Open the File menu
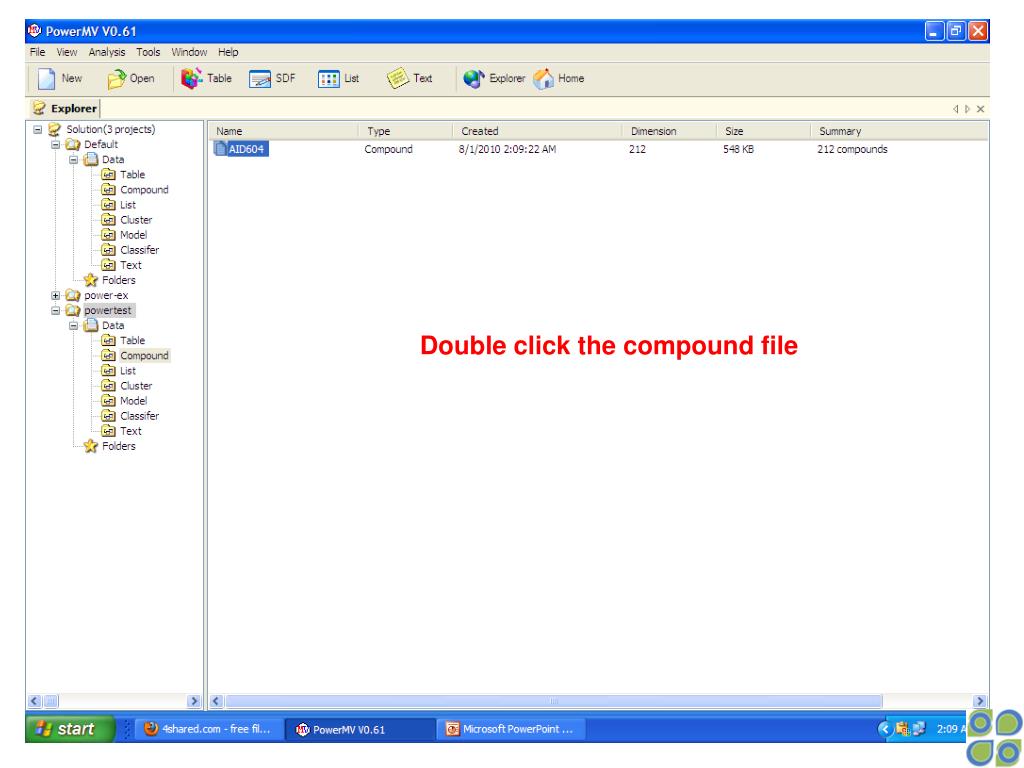 pyautogui.click(x=38, y=52)
